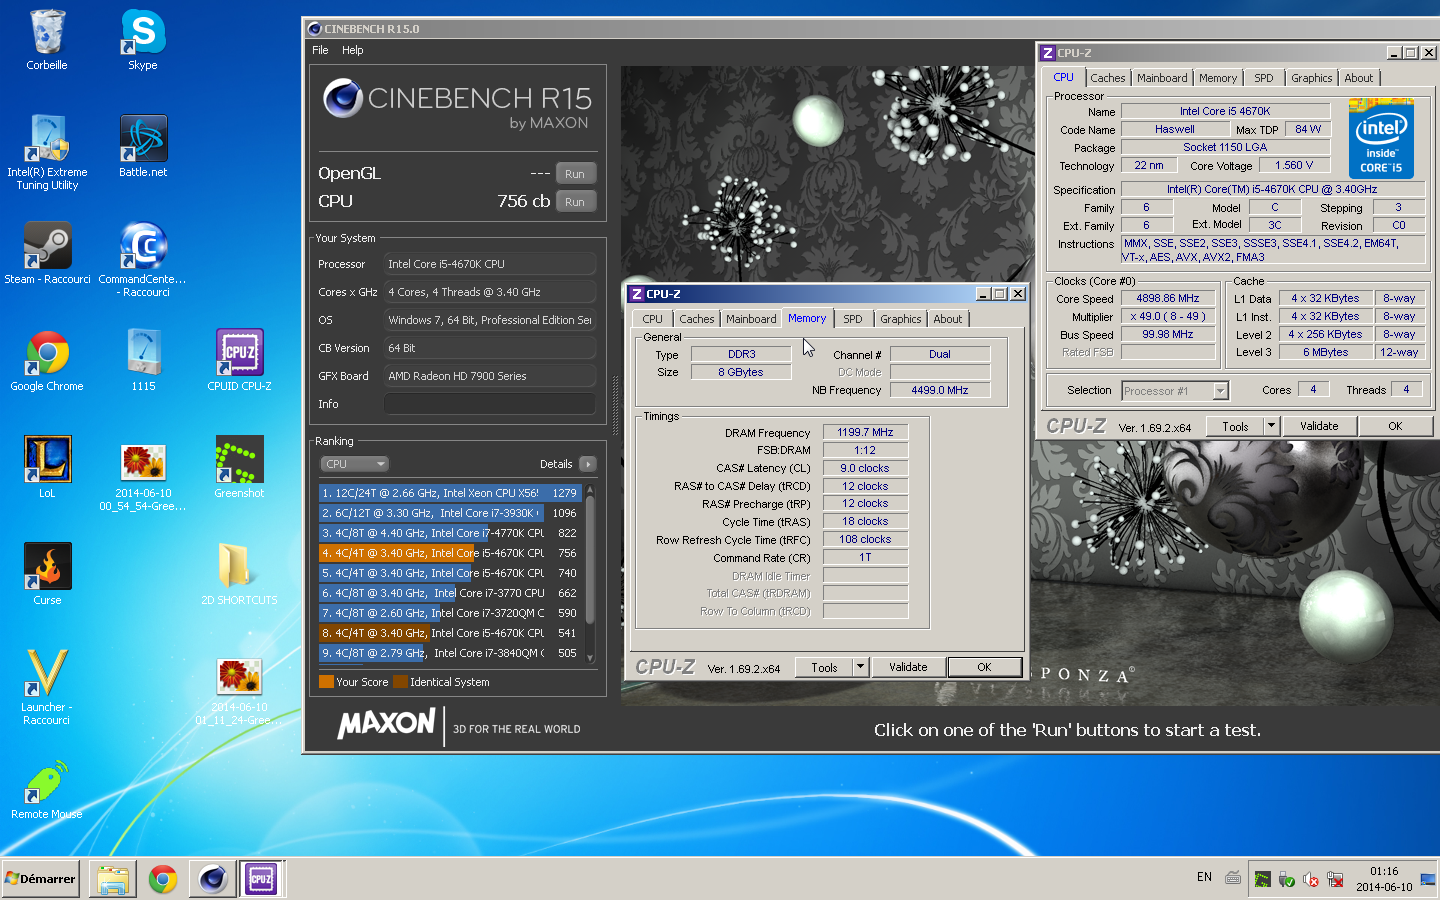Select the CPUID CPU-Z desktop icon
Image resolution: width=1440 pixels, height=900 pixels.
pyautogui.click(x=239, y=360)
